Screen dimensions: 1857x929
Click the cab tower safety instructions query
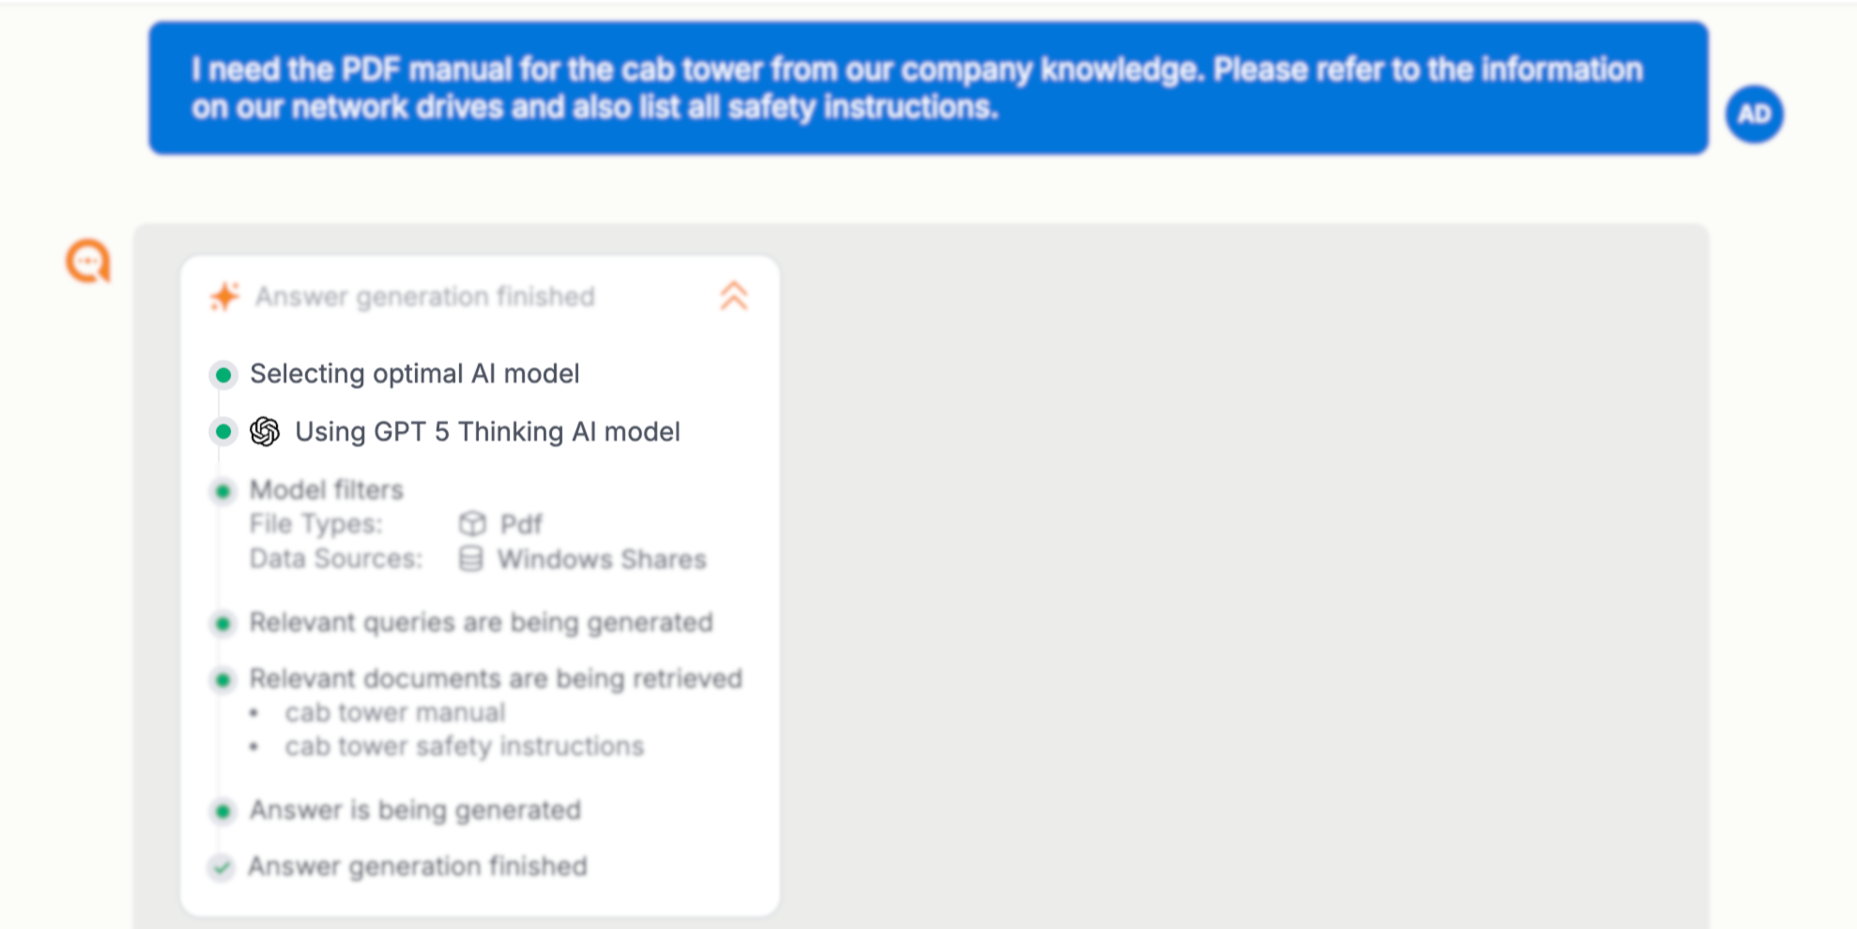pos(464,747)
